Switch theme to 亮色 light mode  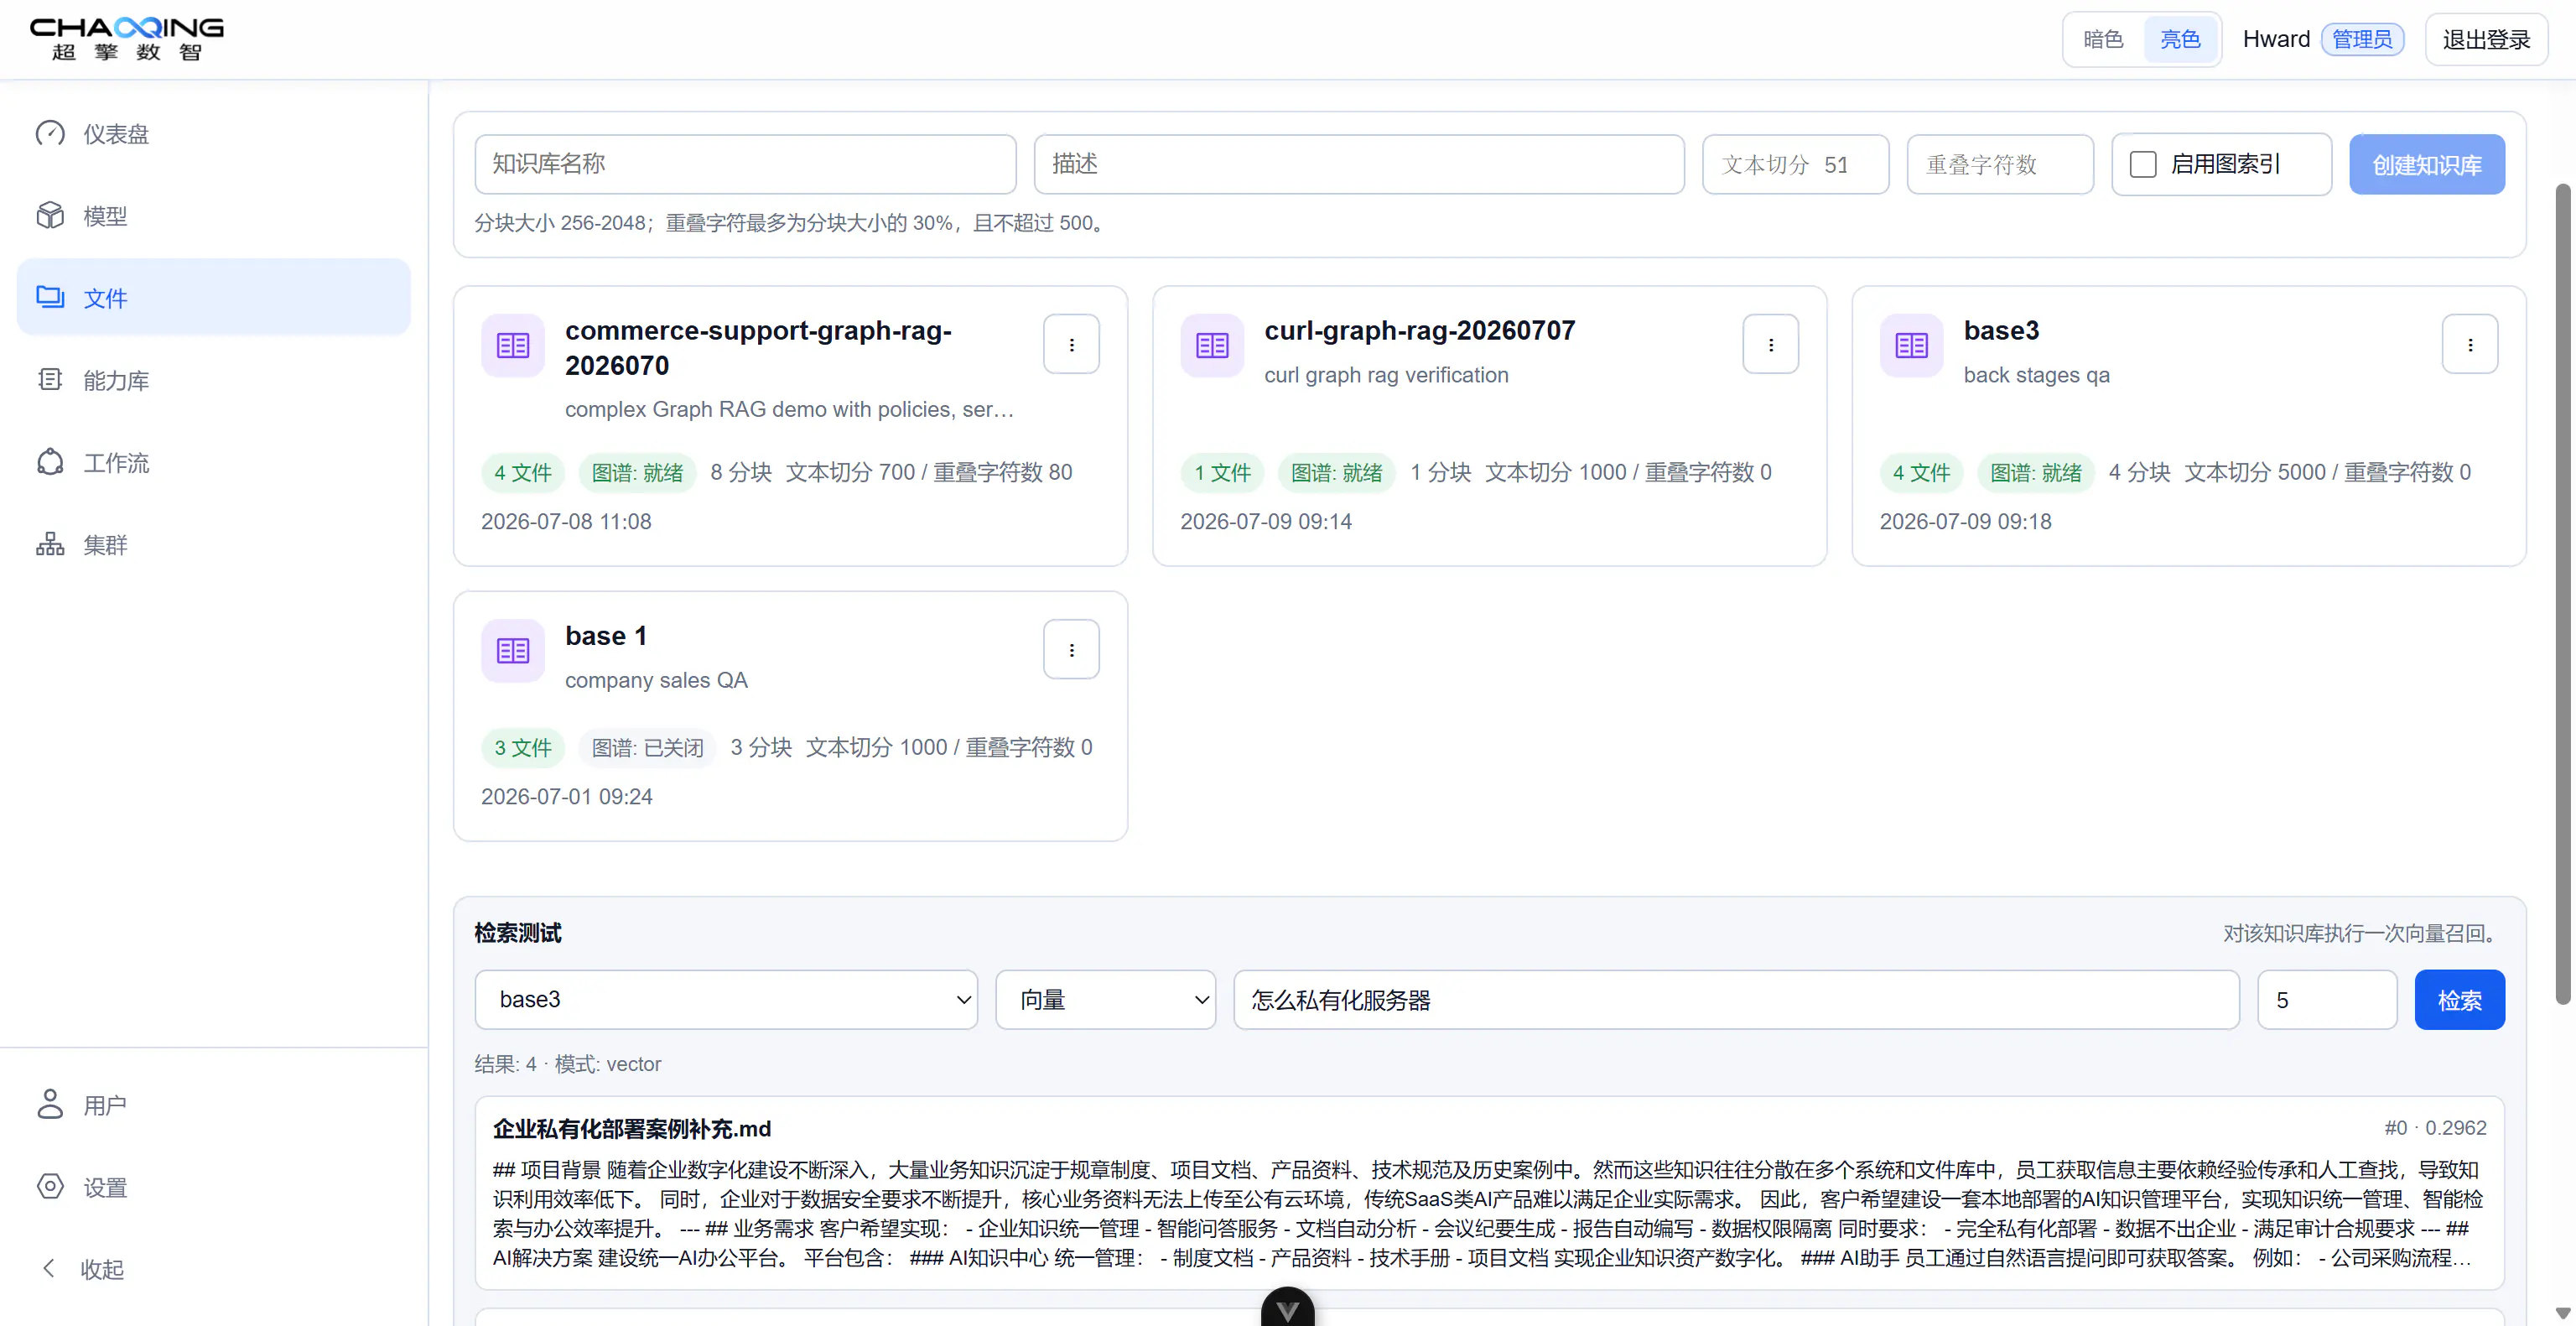pyautogui.click(x=2180, y=39)
